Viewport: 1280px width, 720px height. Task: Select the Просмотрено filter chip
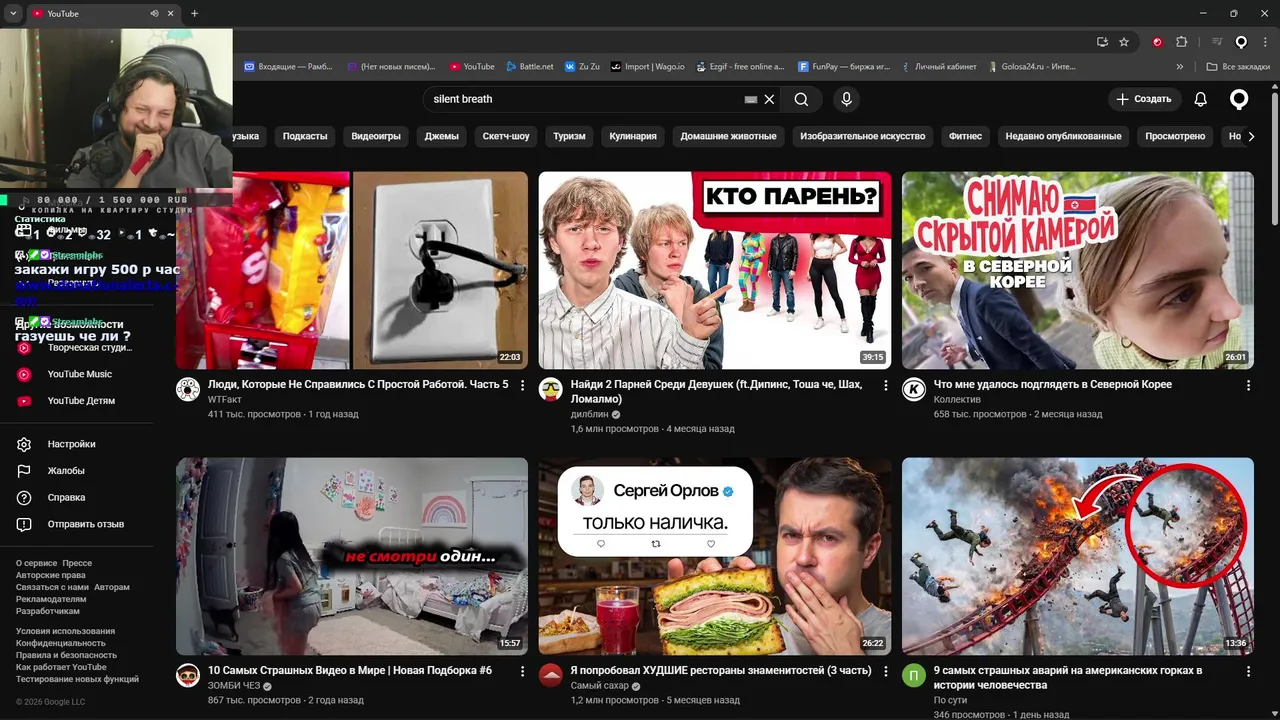[x=1175, y=136]
